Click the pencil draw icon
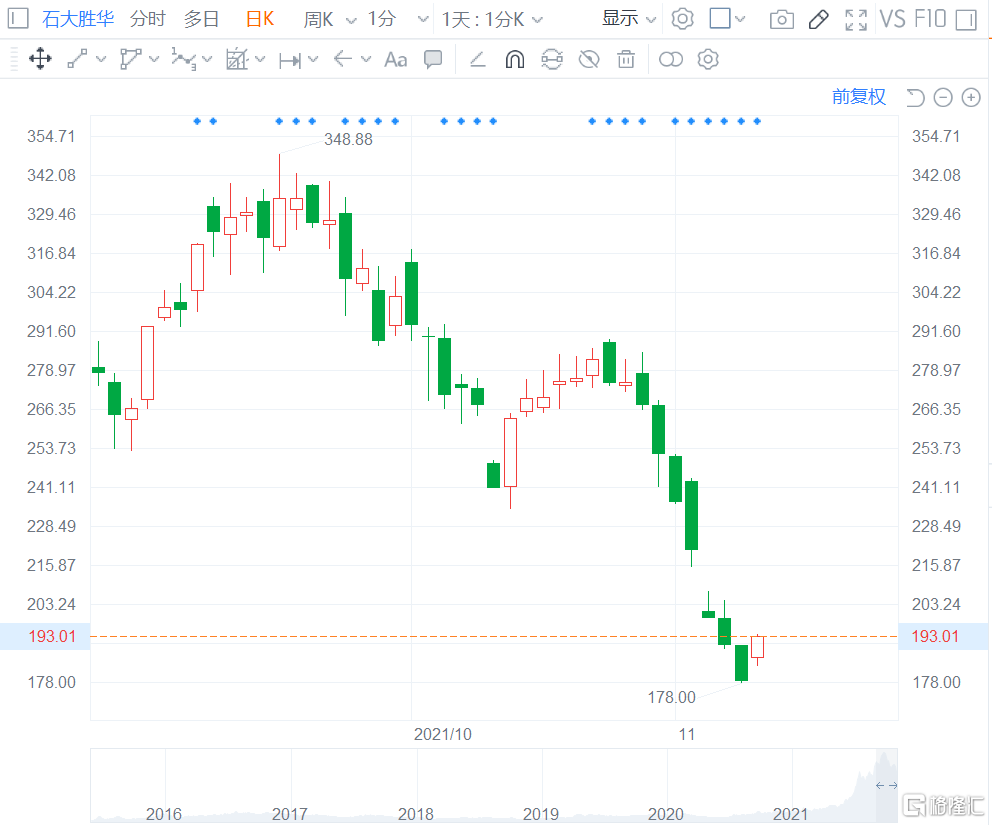The image size is (992, 825). click(819, 20)
